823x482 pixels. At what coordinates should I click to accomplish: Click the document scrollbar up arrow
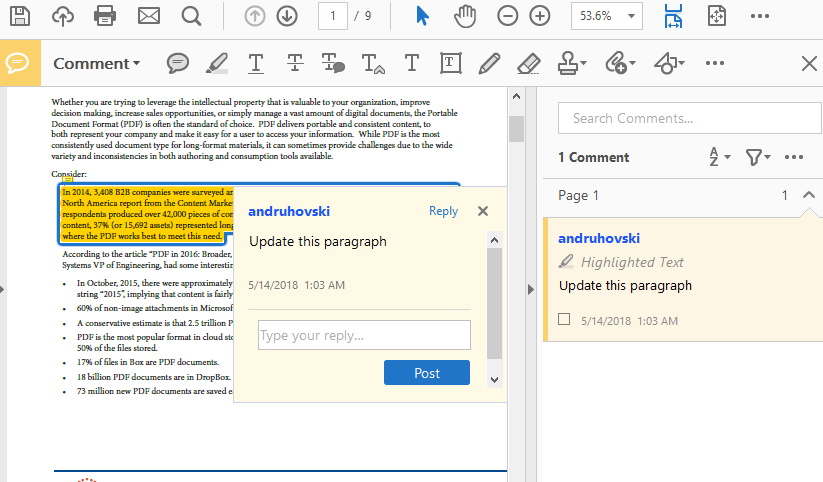point(516,97)
